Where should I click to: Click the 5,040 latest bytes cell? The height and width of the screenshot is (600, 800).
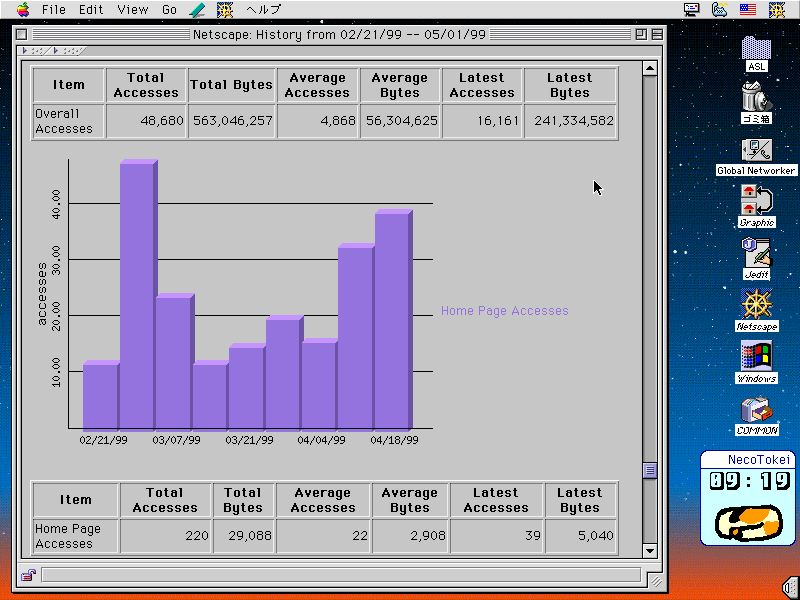click(x=581, y=536)
